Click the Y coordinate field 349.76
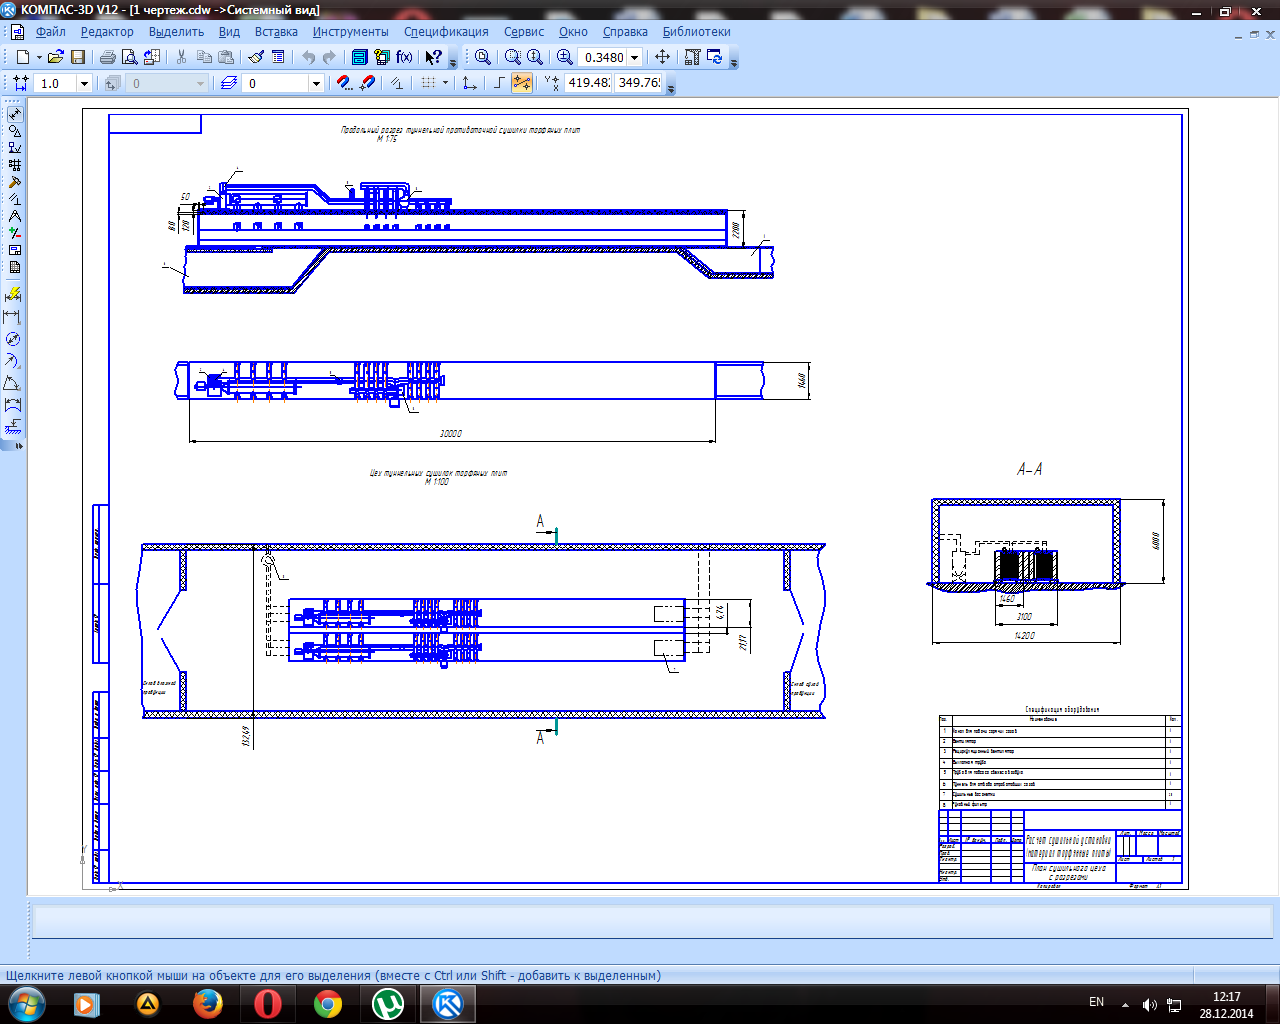 [639, 83]
